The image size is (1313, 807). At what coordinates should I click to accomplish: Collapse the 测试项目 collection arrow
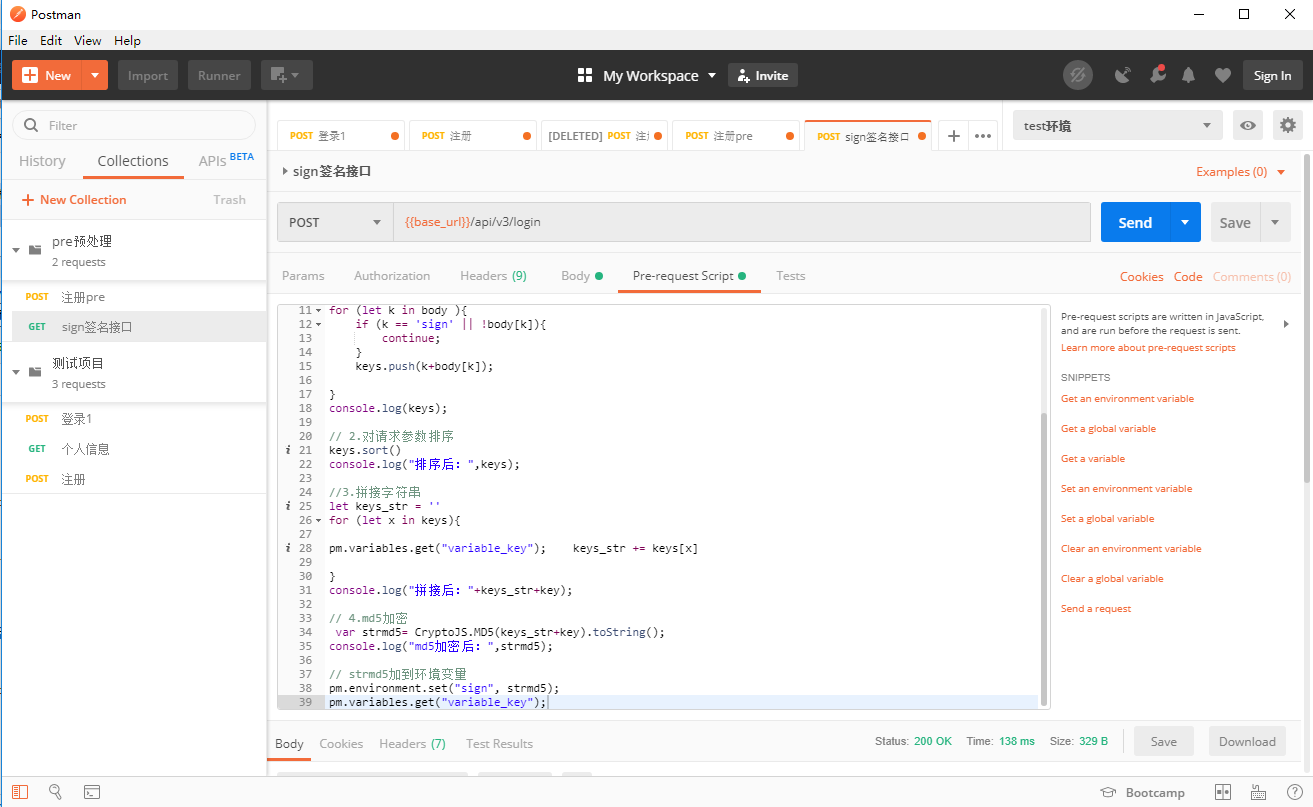(16, 372)
